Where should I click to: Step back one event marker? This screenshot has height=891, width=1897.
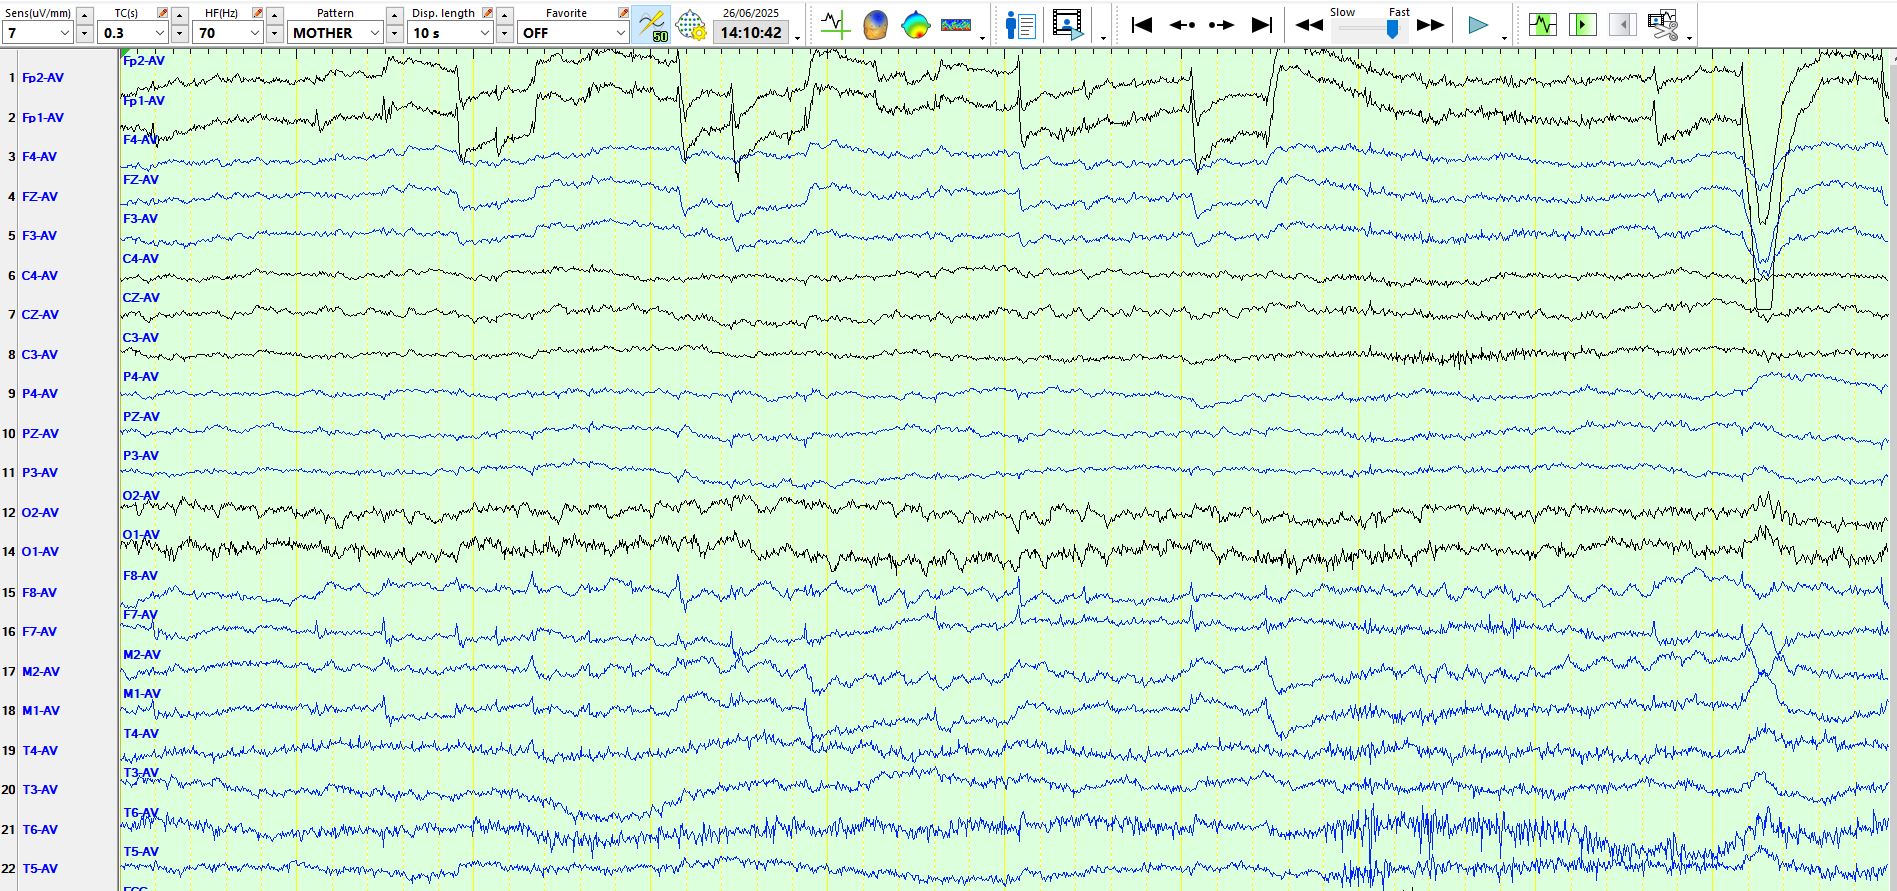1182,25
